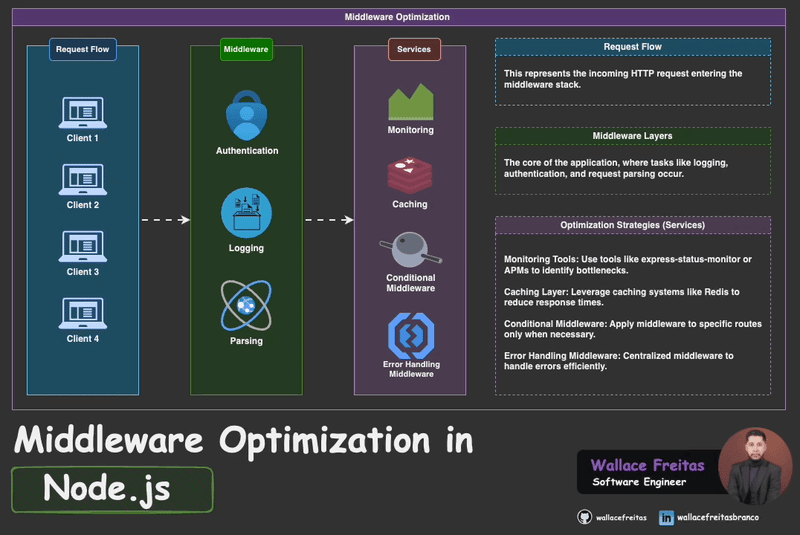Viewport: 800px width, 535px height.
Task: Click the 'Conditional Middleware' label under the pan
Action: 411,283
